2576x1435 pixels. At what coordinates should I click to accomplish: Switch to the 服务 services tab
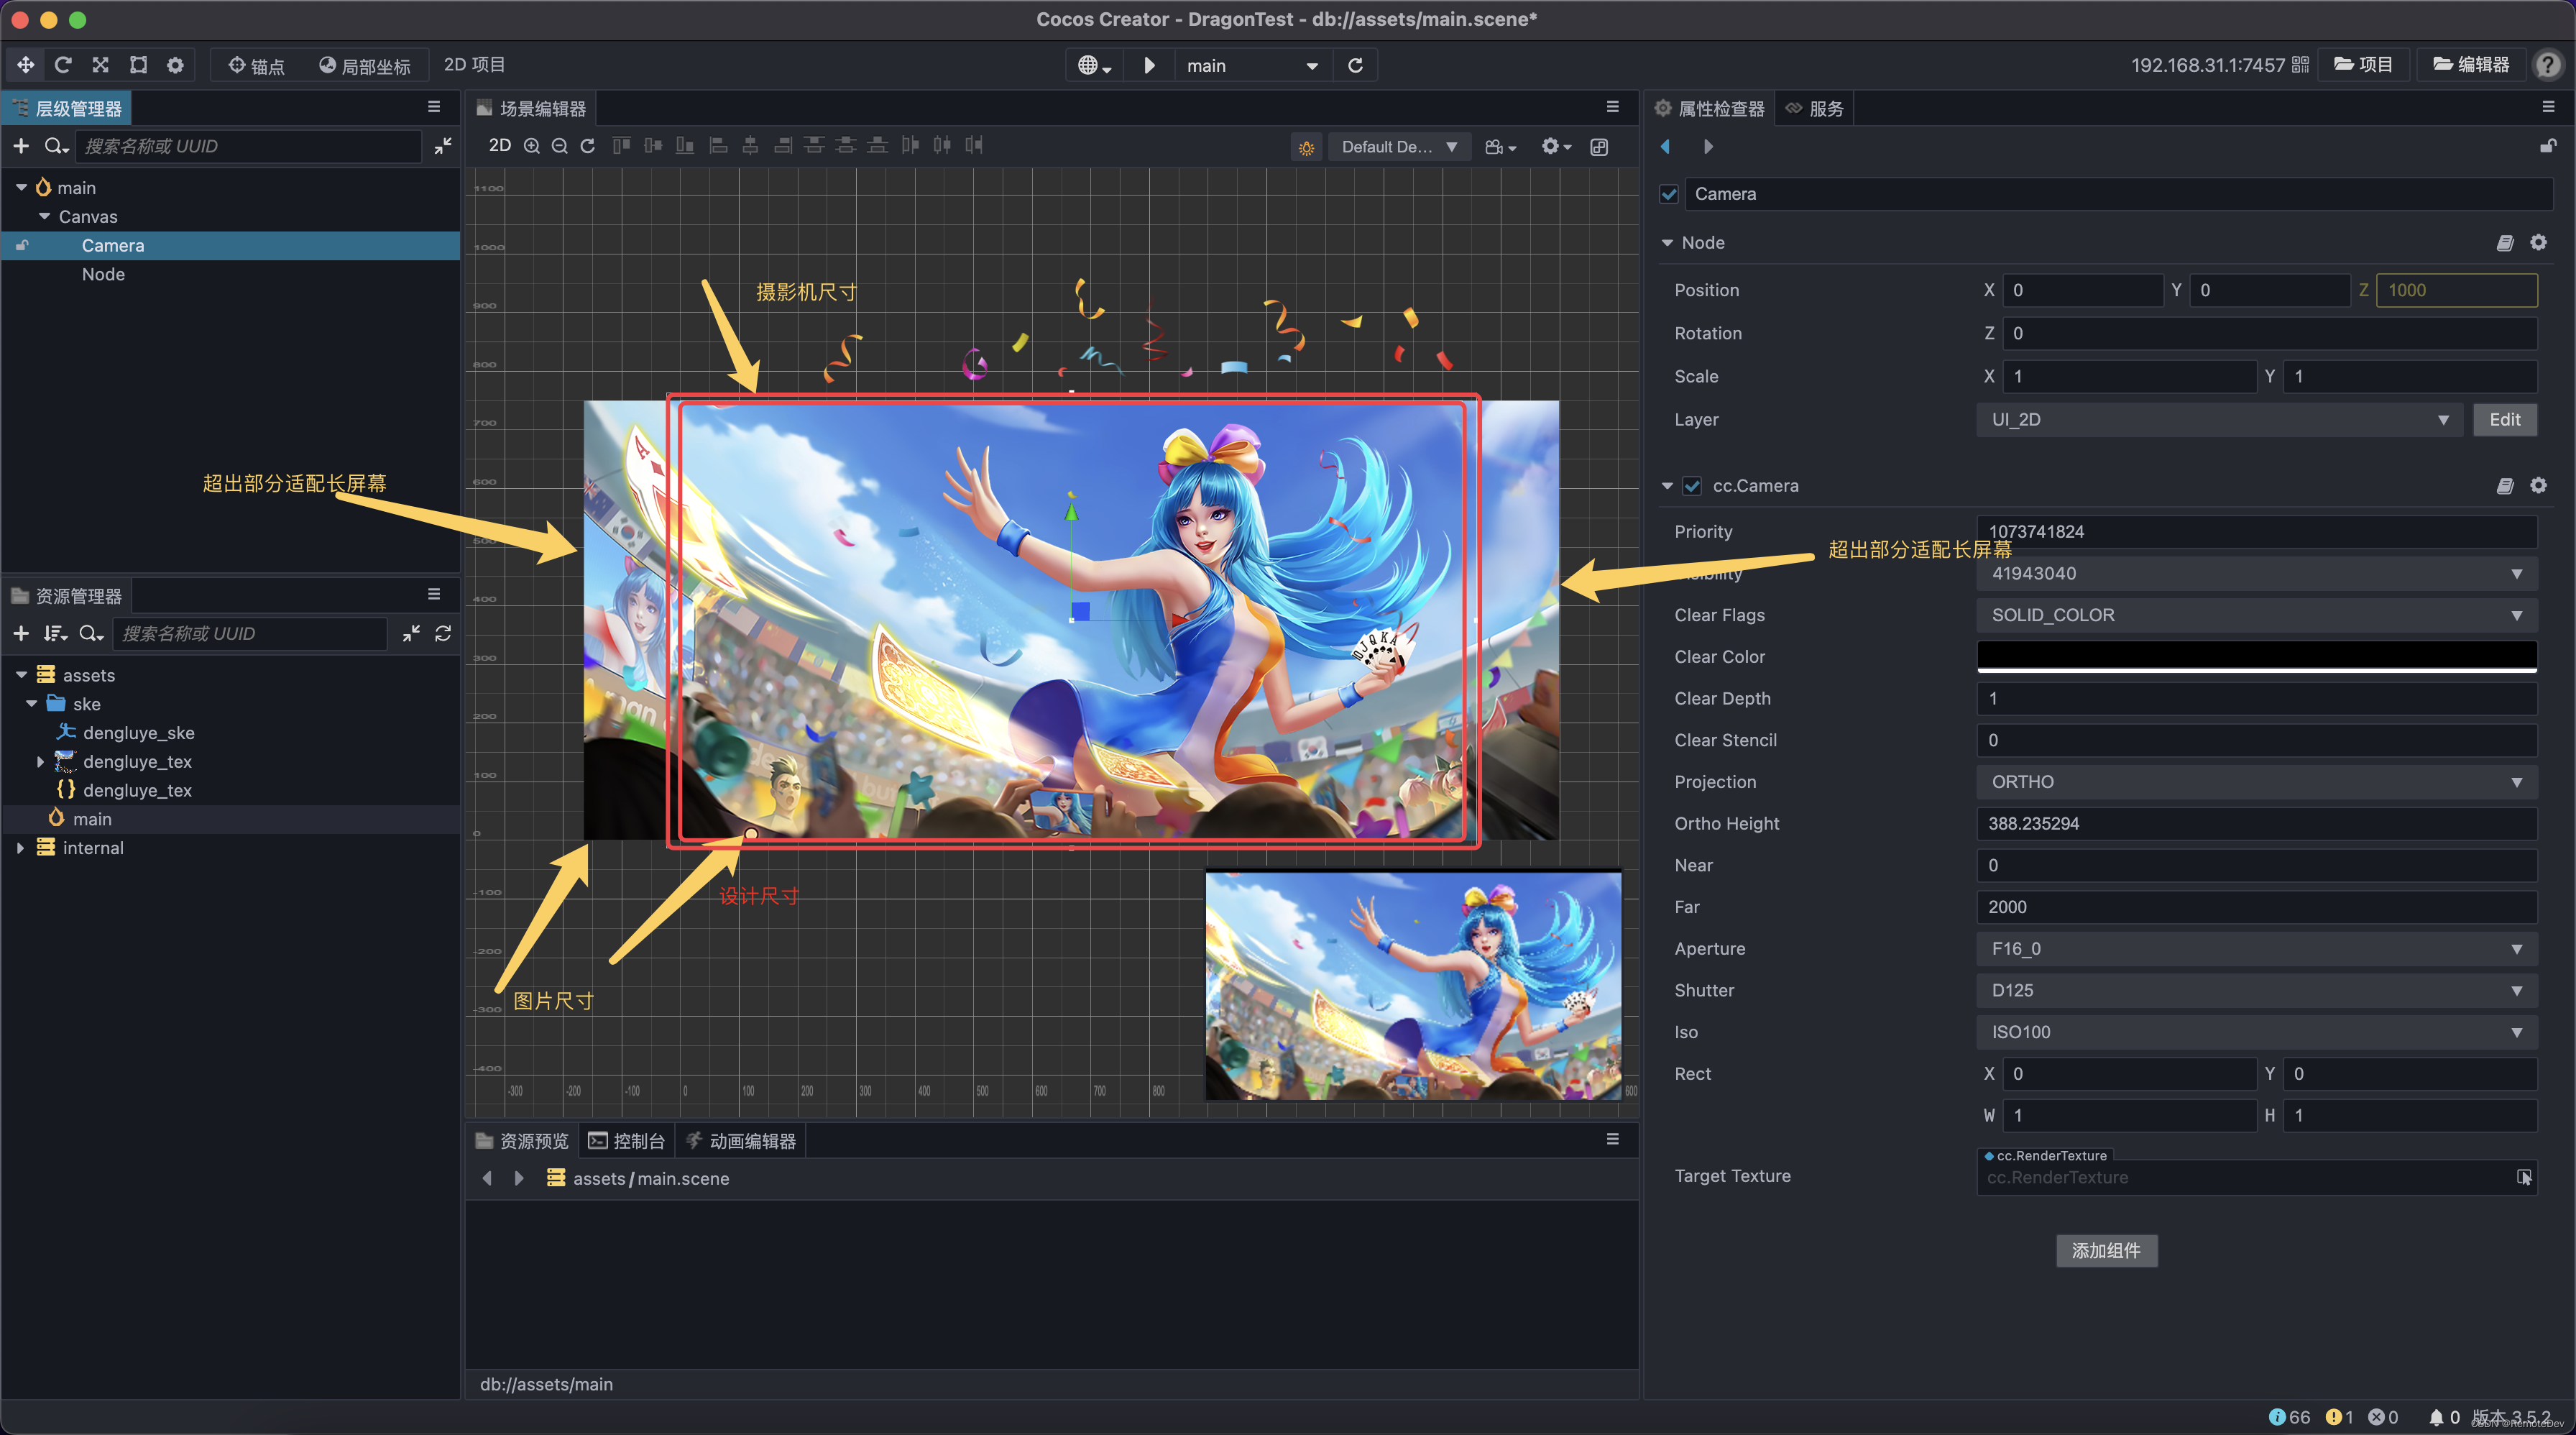[x=1815, y=108]
